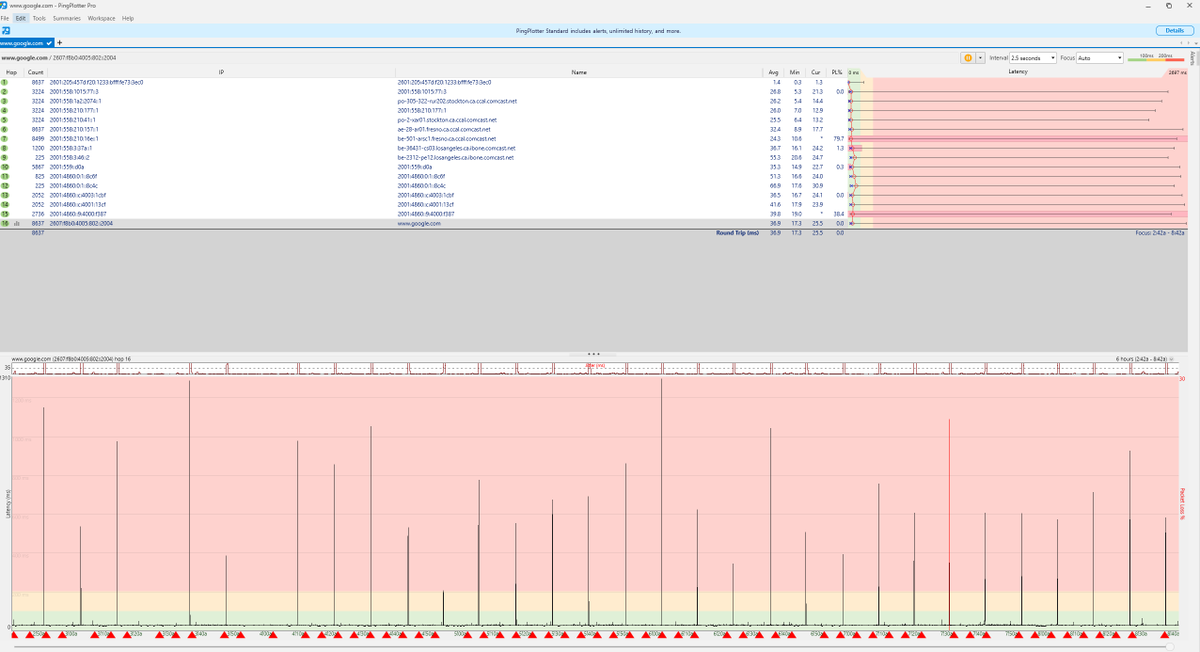Select the be-36431-cs03.losangeles.ca.ibone.comcast.net name cell
This screenshot has height=652, width=1200.
(x=456, y=148)
